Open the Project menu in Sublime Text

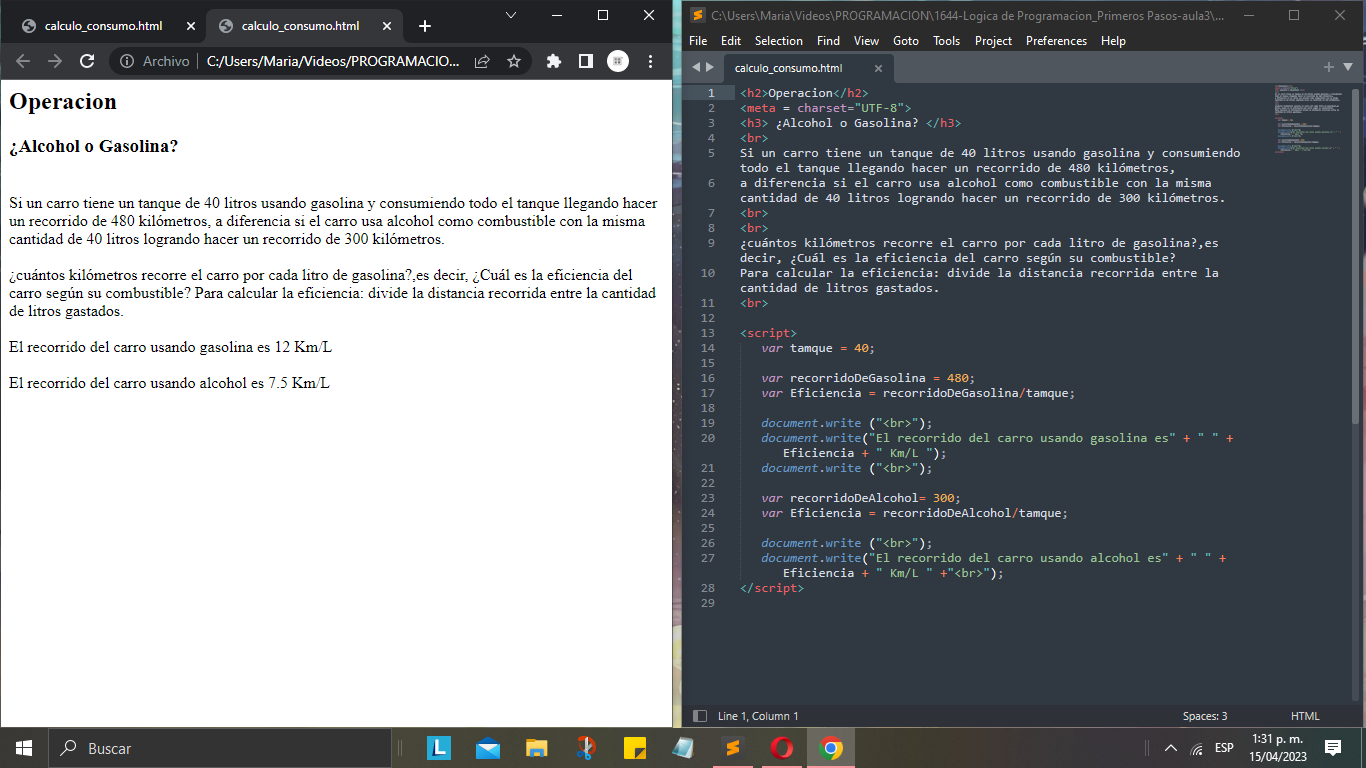993,41
